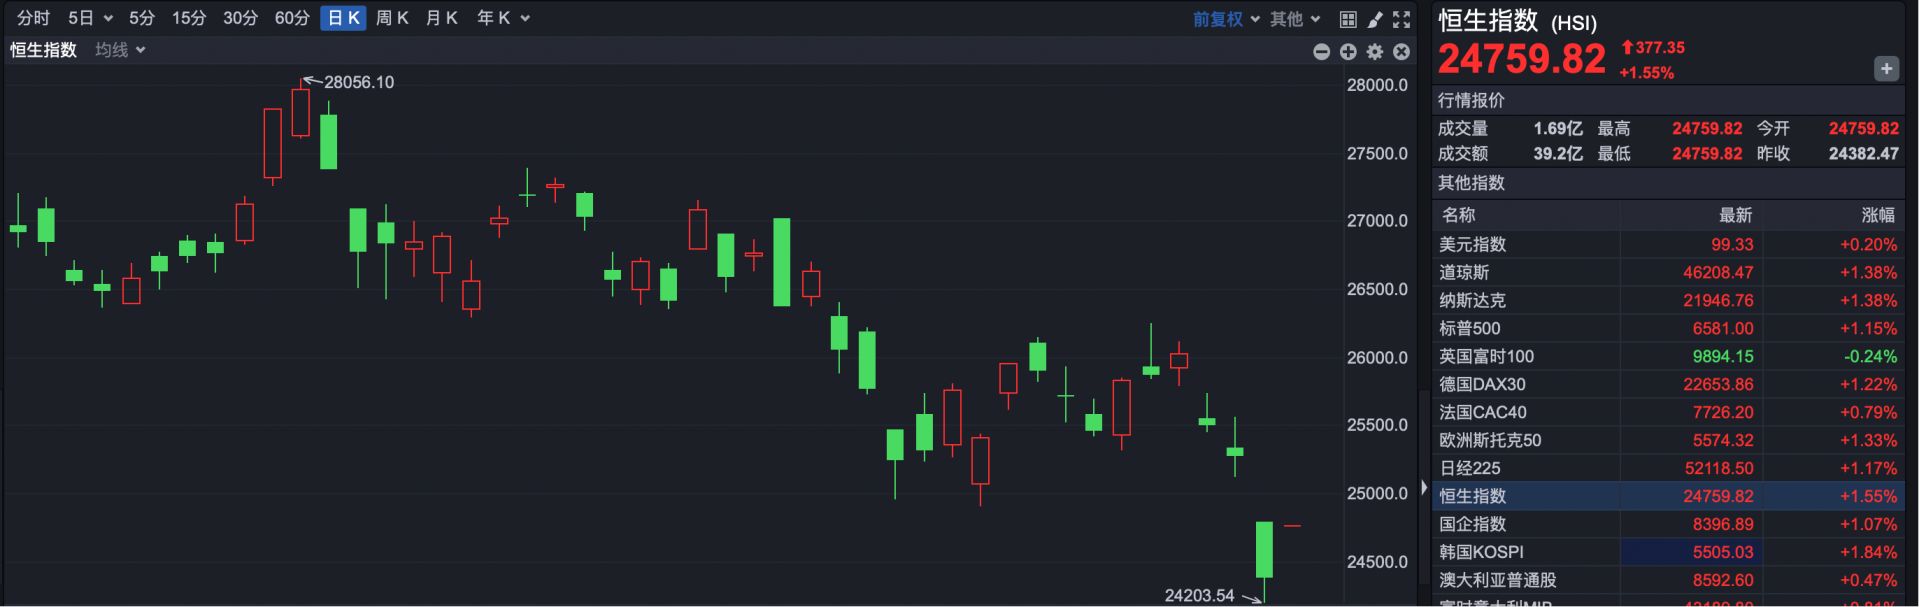
Task: Enter fullscreen chart mode
Action: coord(1402,19)
